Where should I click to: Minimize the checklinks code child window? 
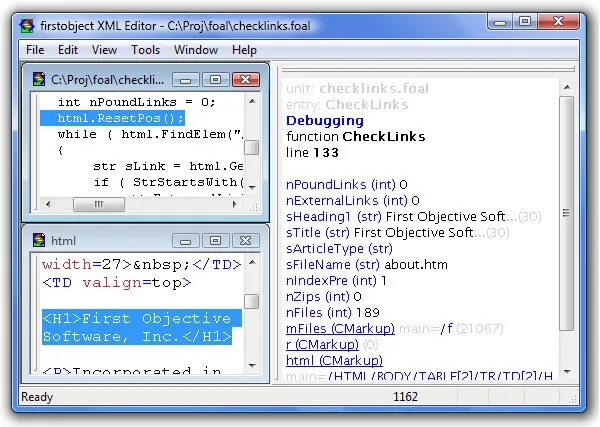click(x=186, y=80)
